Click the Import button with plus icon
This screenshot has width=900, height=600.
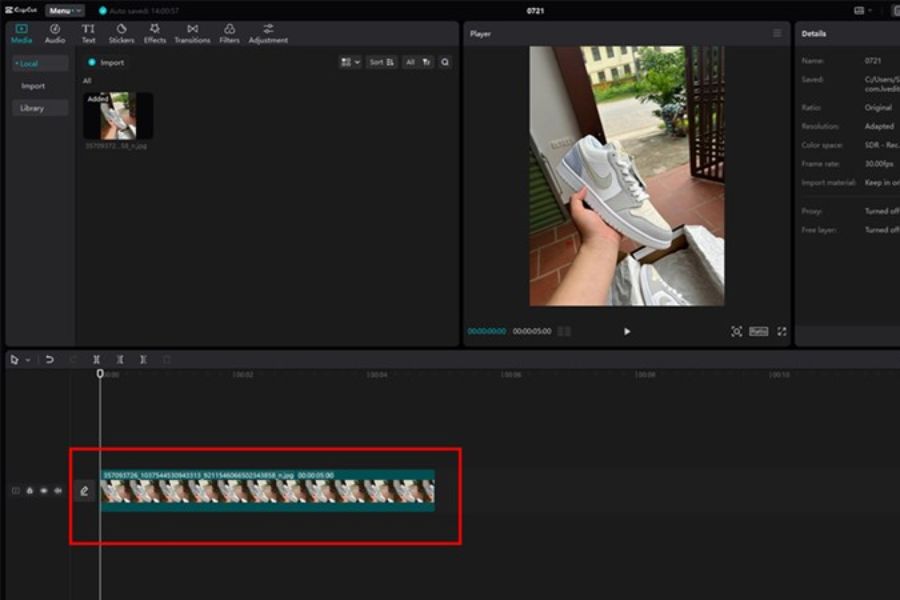point(106,63)
